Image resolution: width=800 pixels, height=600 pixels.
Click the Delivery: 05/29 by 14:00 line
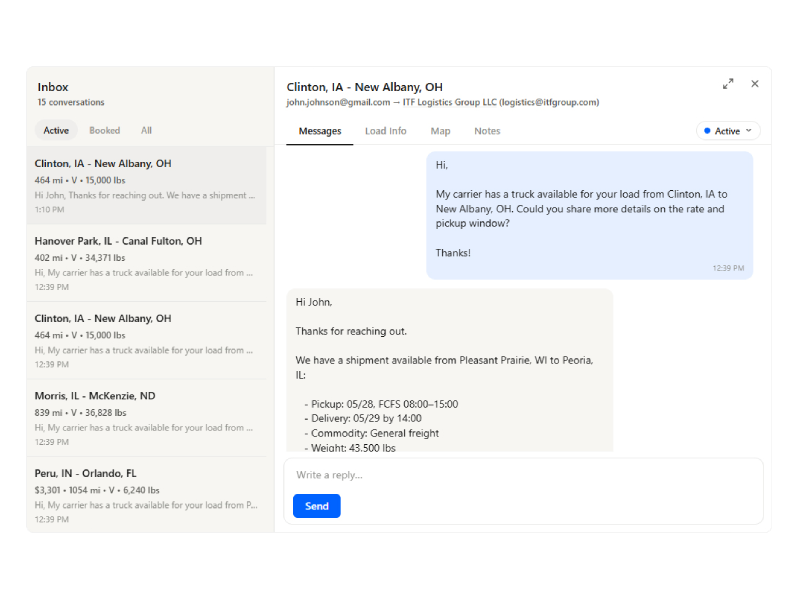(x=363, y=418)
